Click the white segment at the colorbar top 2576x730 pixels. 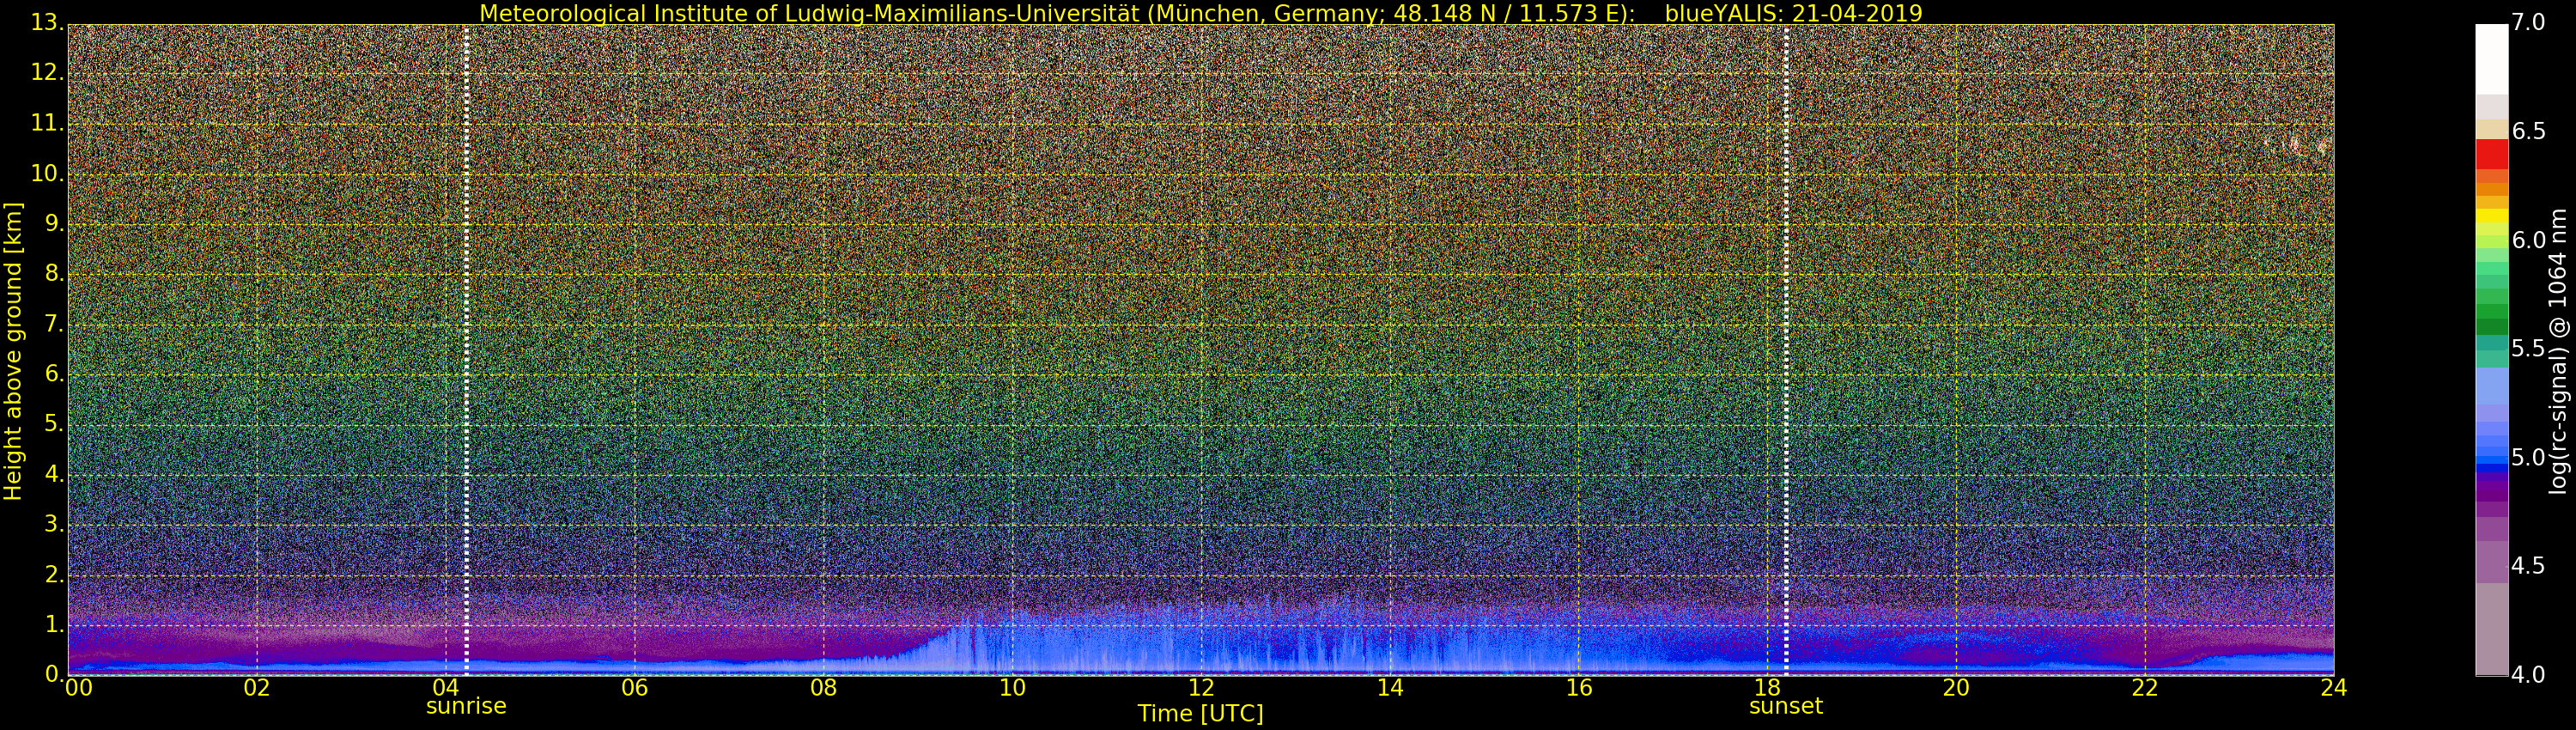(2491, 59)
